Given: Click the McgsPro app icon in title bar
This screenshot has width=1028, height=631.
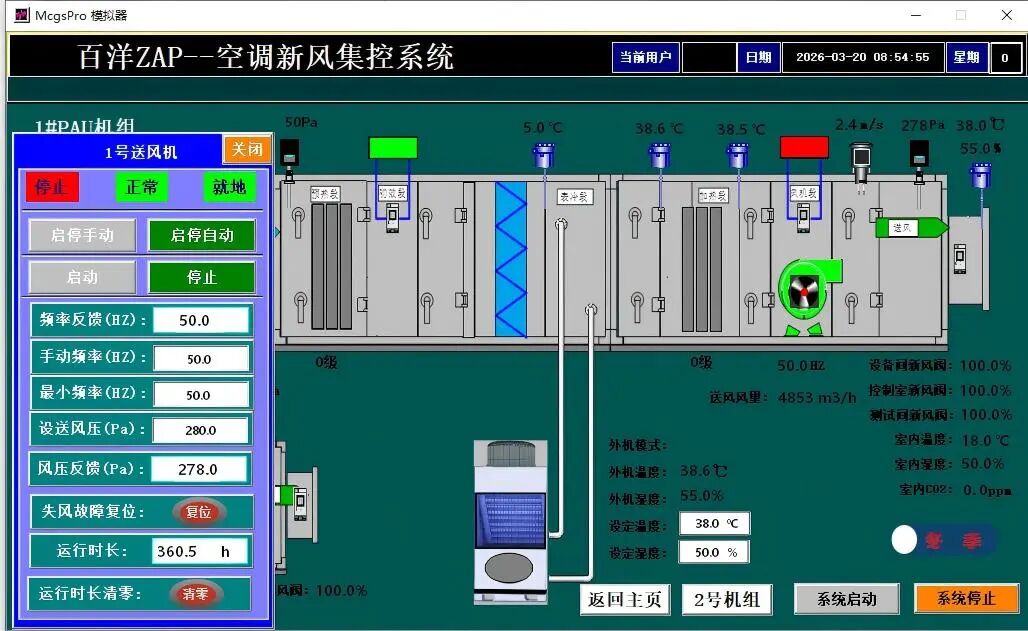Looking at the screenshot, I should (x=22, y=14).
